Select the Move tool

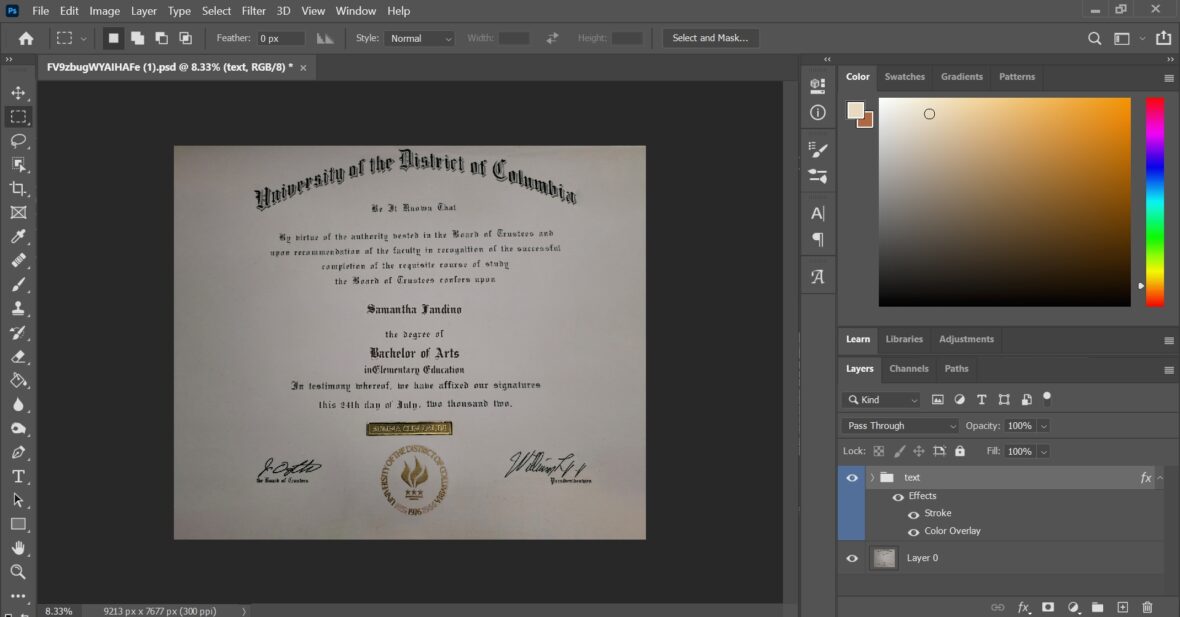pos(18,93)
